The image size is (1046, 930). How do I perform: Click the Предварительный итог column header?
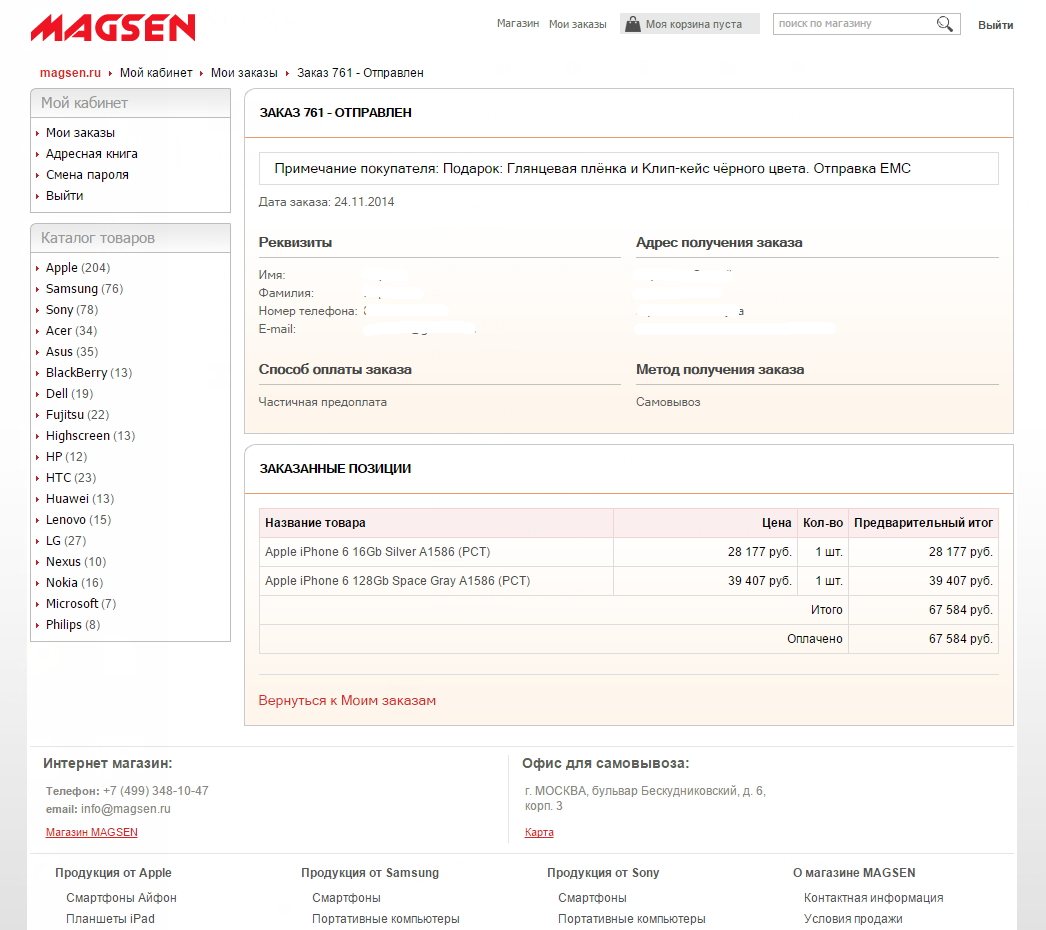[923, 523]
